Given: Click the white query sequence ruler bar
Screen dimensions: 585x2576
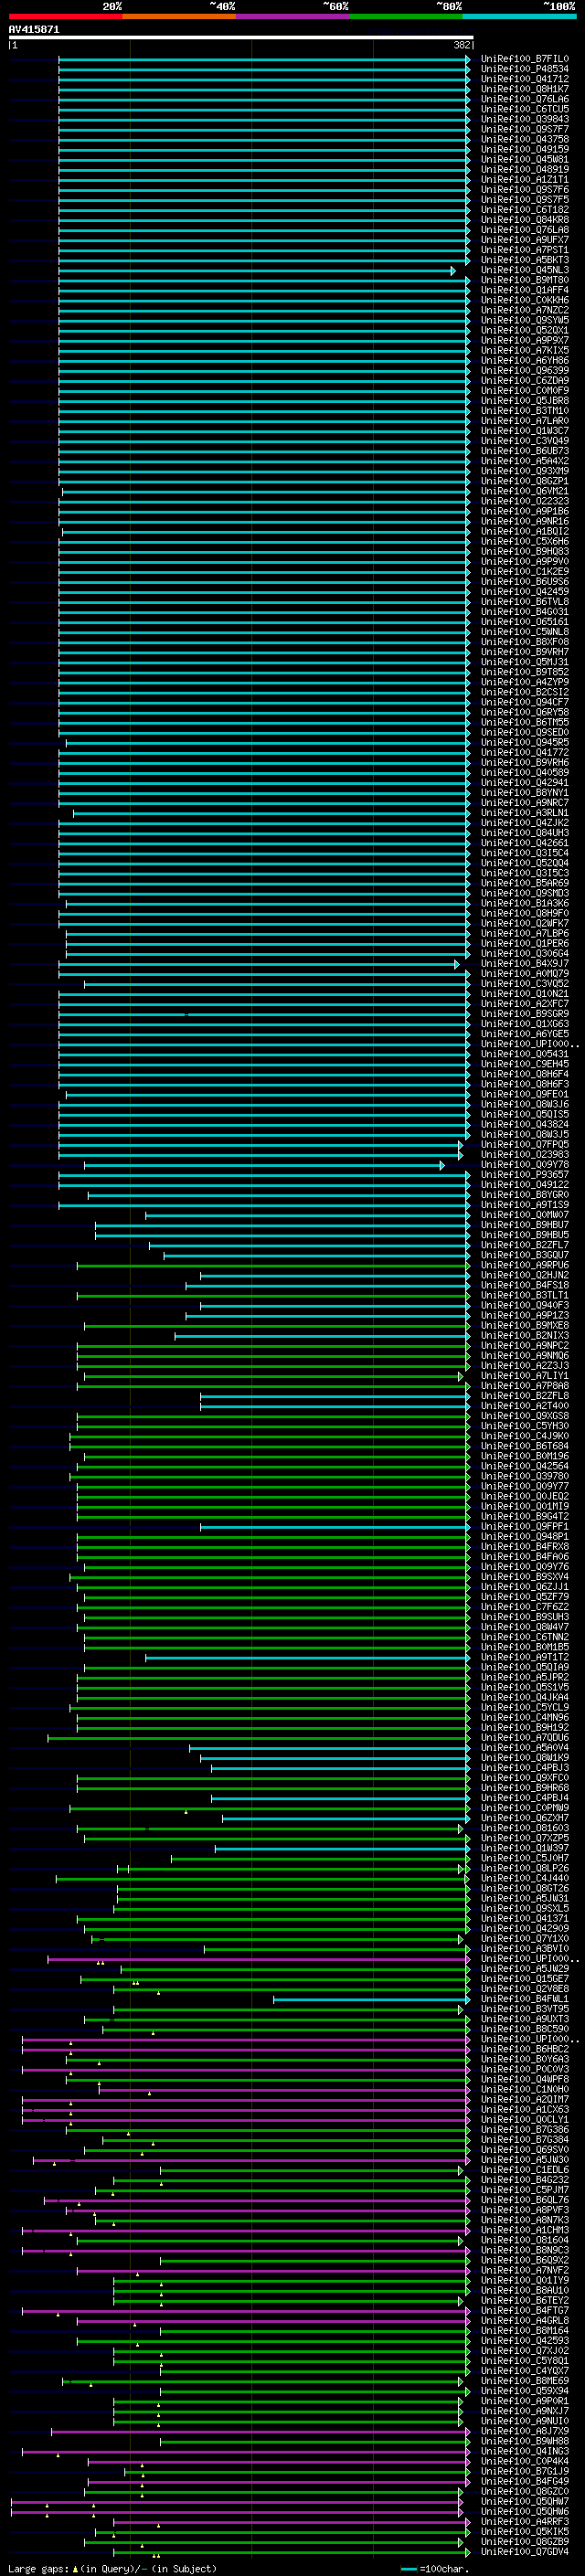Looking at the screenshot, I should coord(241,37).
